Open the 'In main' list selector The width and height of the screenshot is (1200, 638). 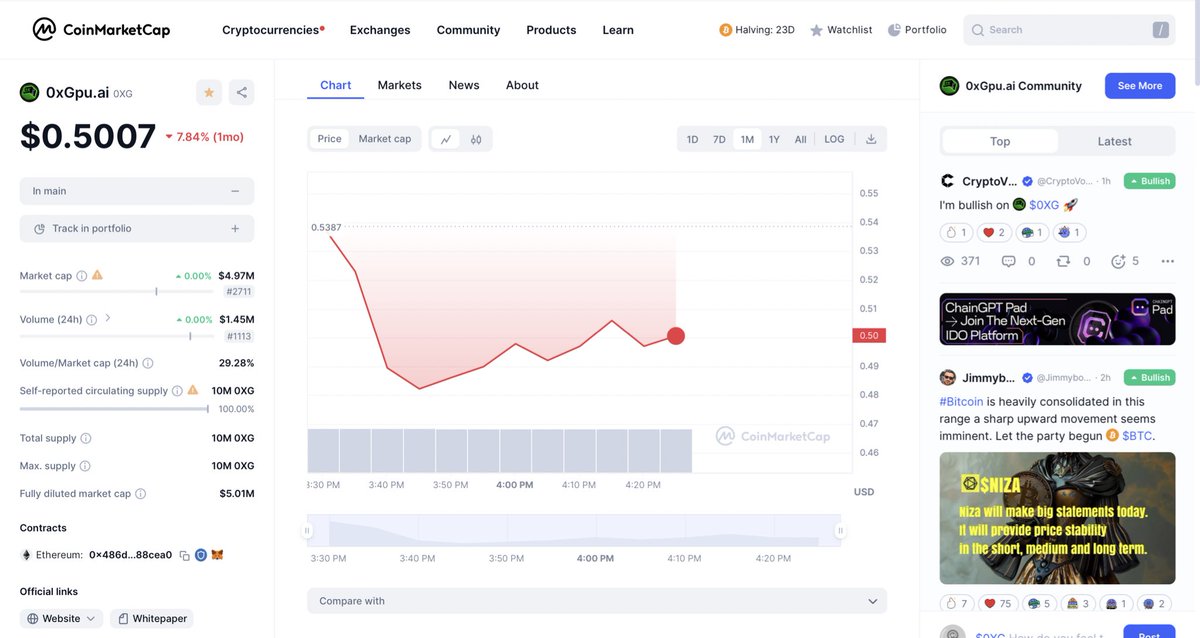point(136,190)
